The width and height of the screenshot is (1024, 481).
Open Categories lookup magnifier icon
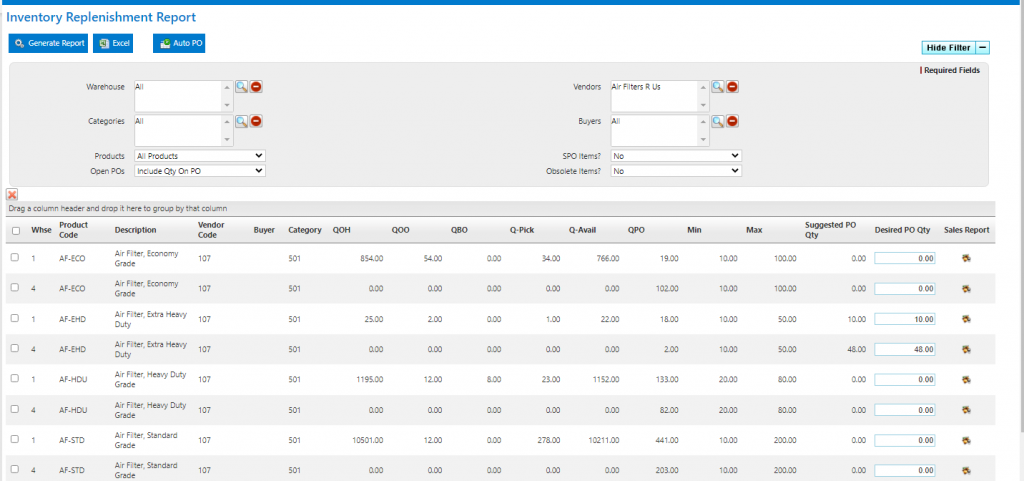pyautogui.click(x=242, y=121)
